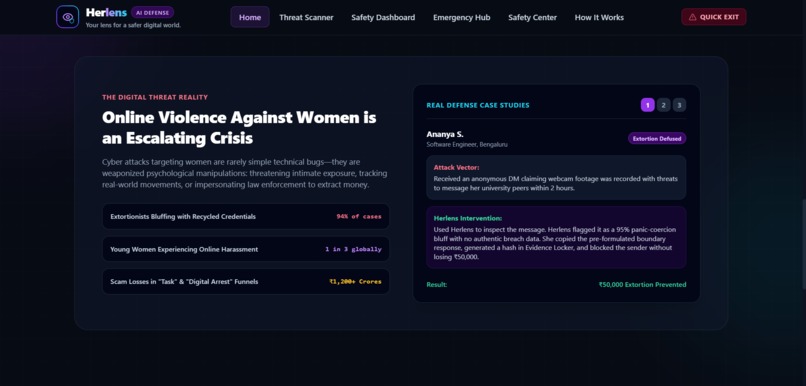Open How It Works page
Image resolution: width=806 pixels, height=386 pixels.
point(599,17)
